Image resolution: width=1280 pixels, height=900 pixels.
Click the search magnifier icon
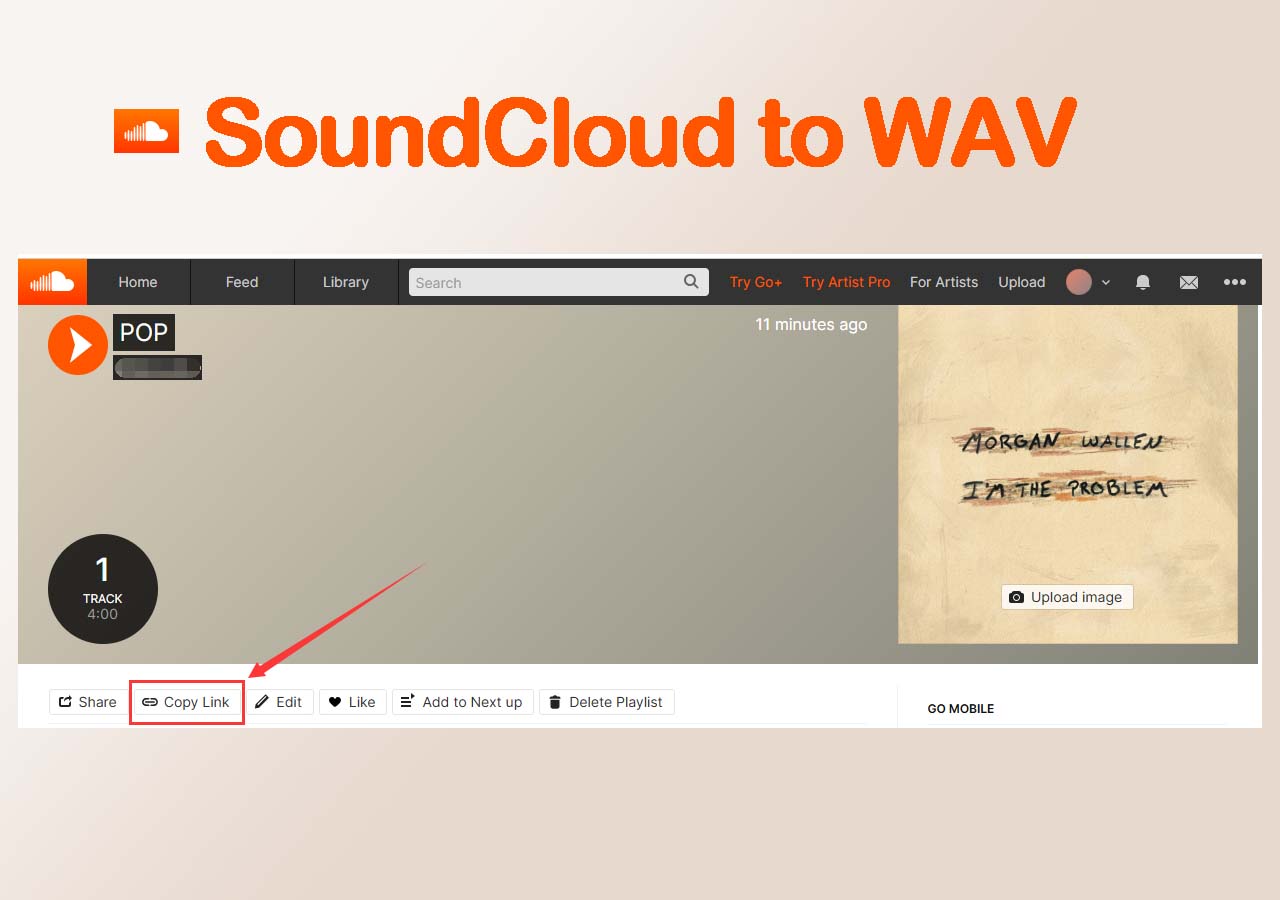(x=691, y=282)
